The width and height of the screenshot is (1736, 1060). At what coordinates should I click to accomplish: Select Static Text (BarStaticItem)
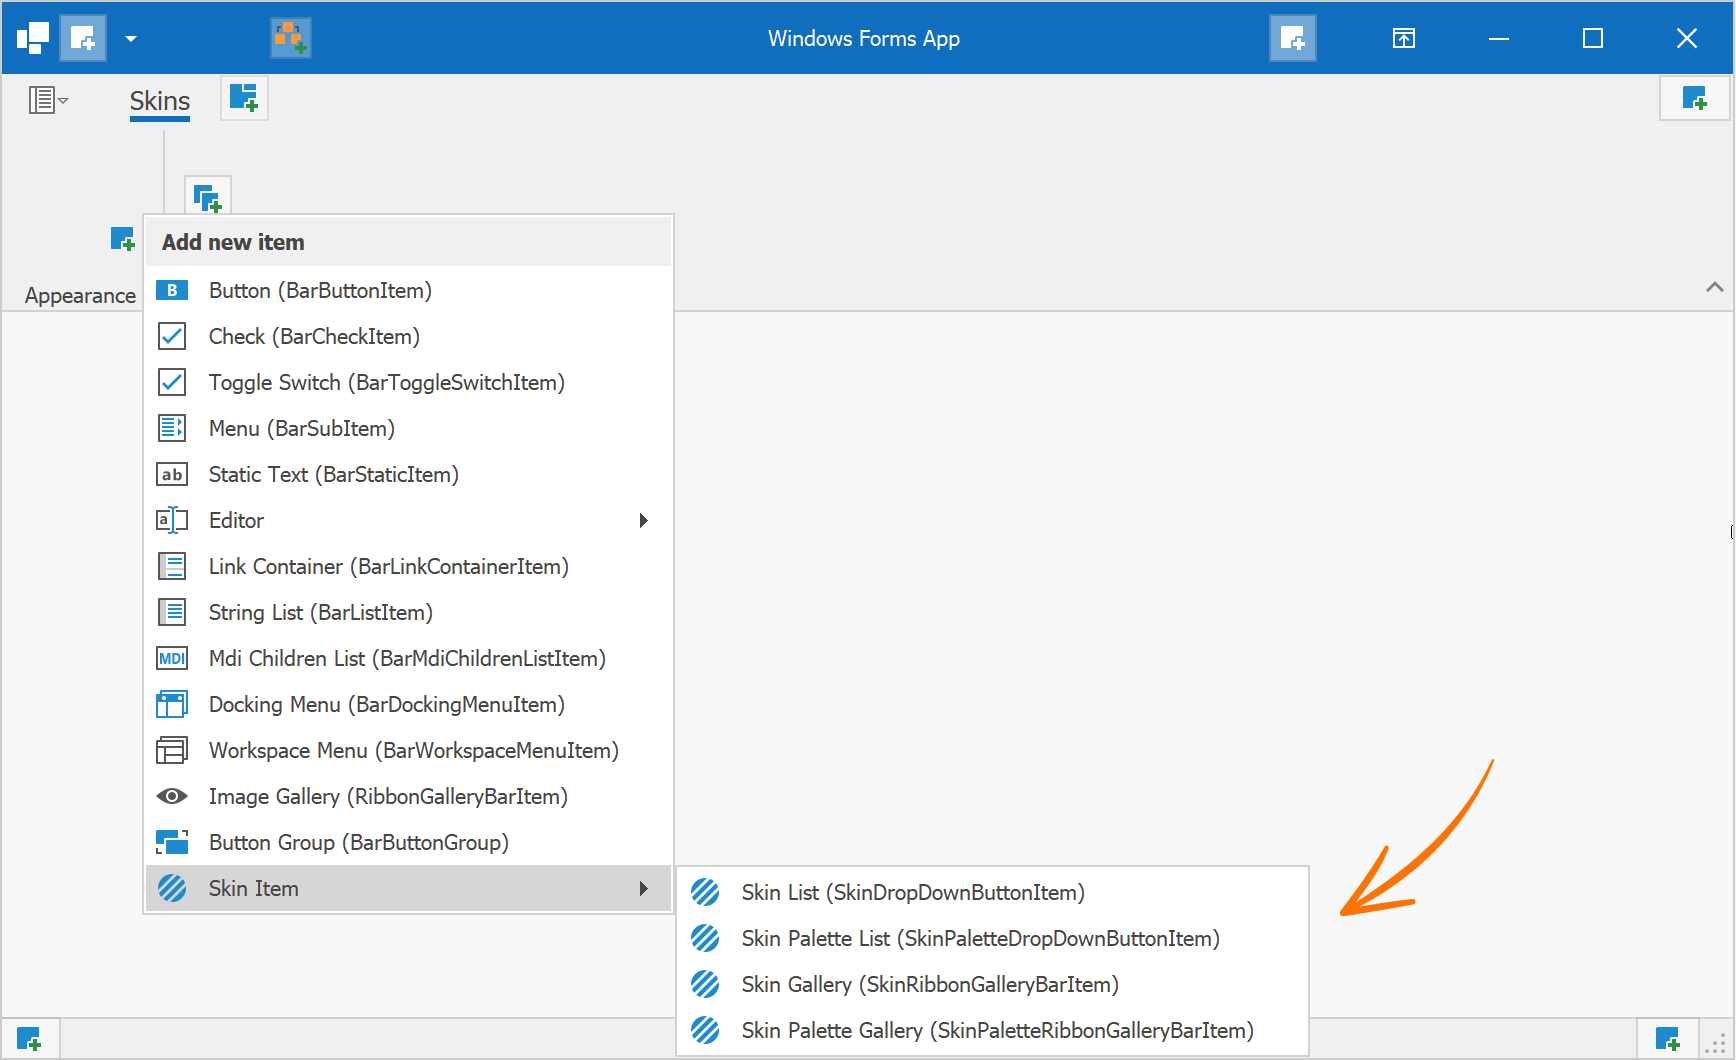click(x=333, y=474)
